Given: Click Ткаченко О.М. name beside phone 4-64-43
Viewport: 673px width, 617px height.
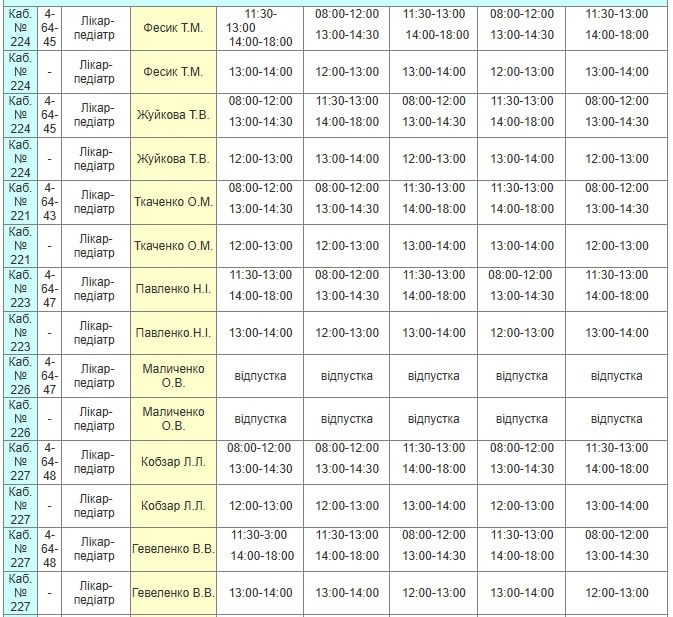Looking at the screenshot, I should (x=173, y=201).
